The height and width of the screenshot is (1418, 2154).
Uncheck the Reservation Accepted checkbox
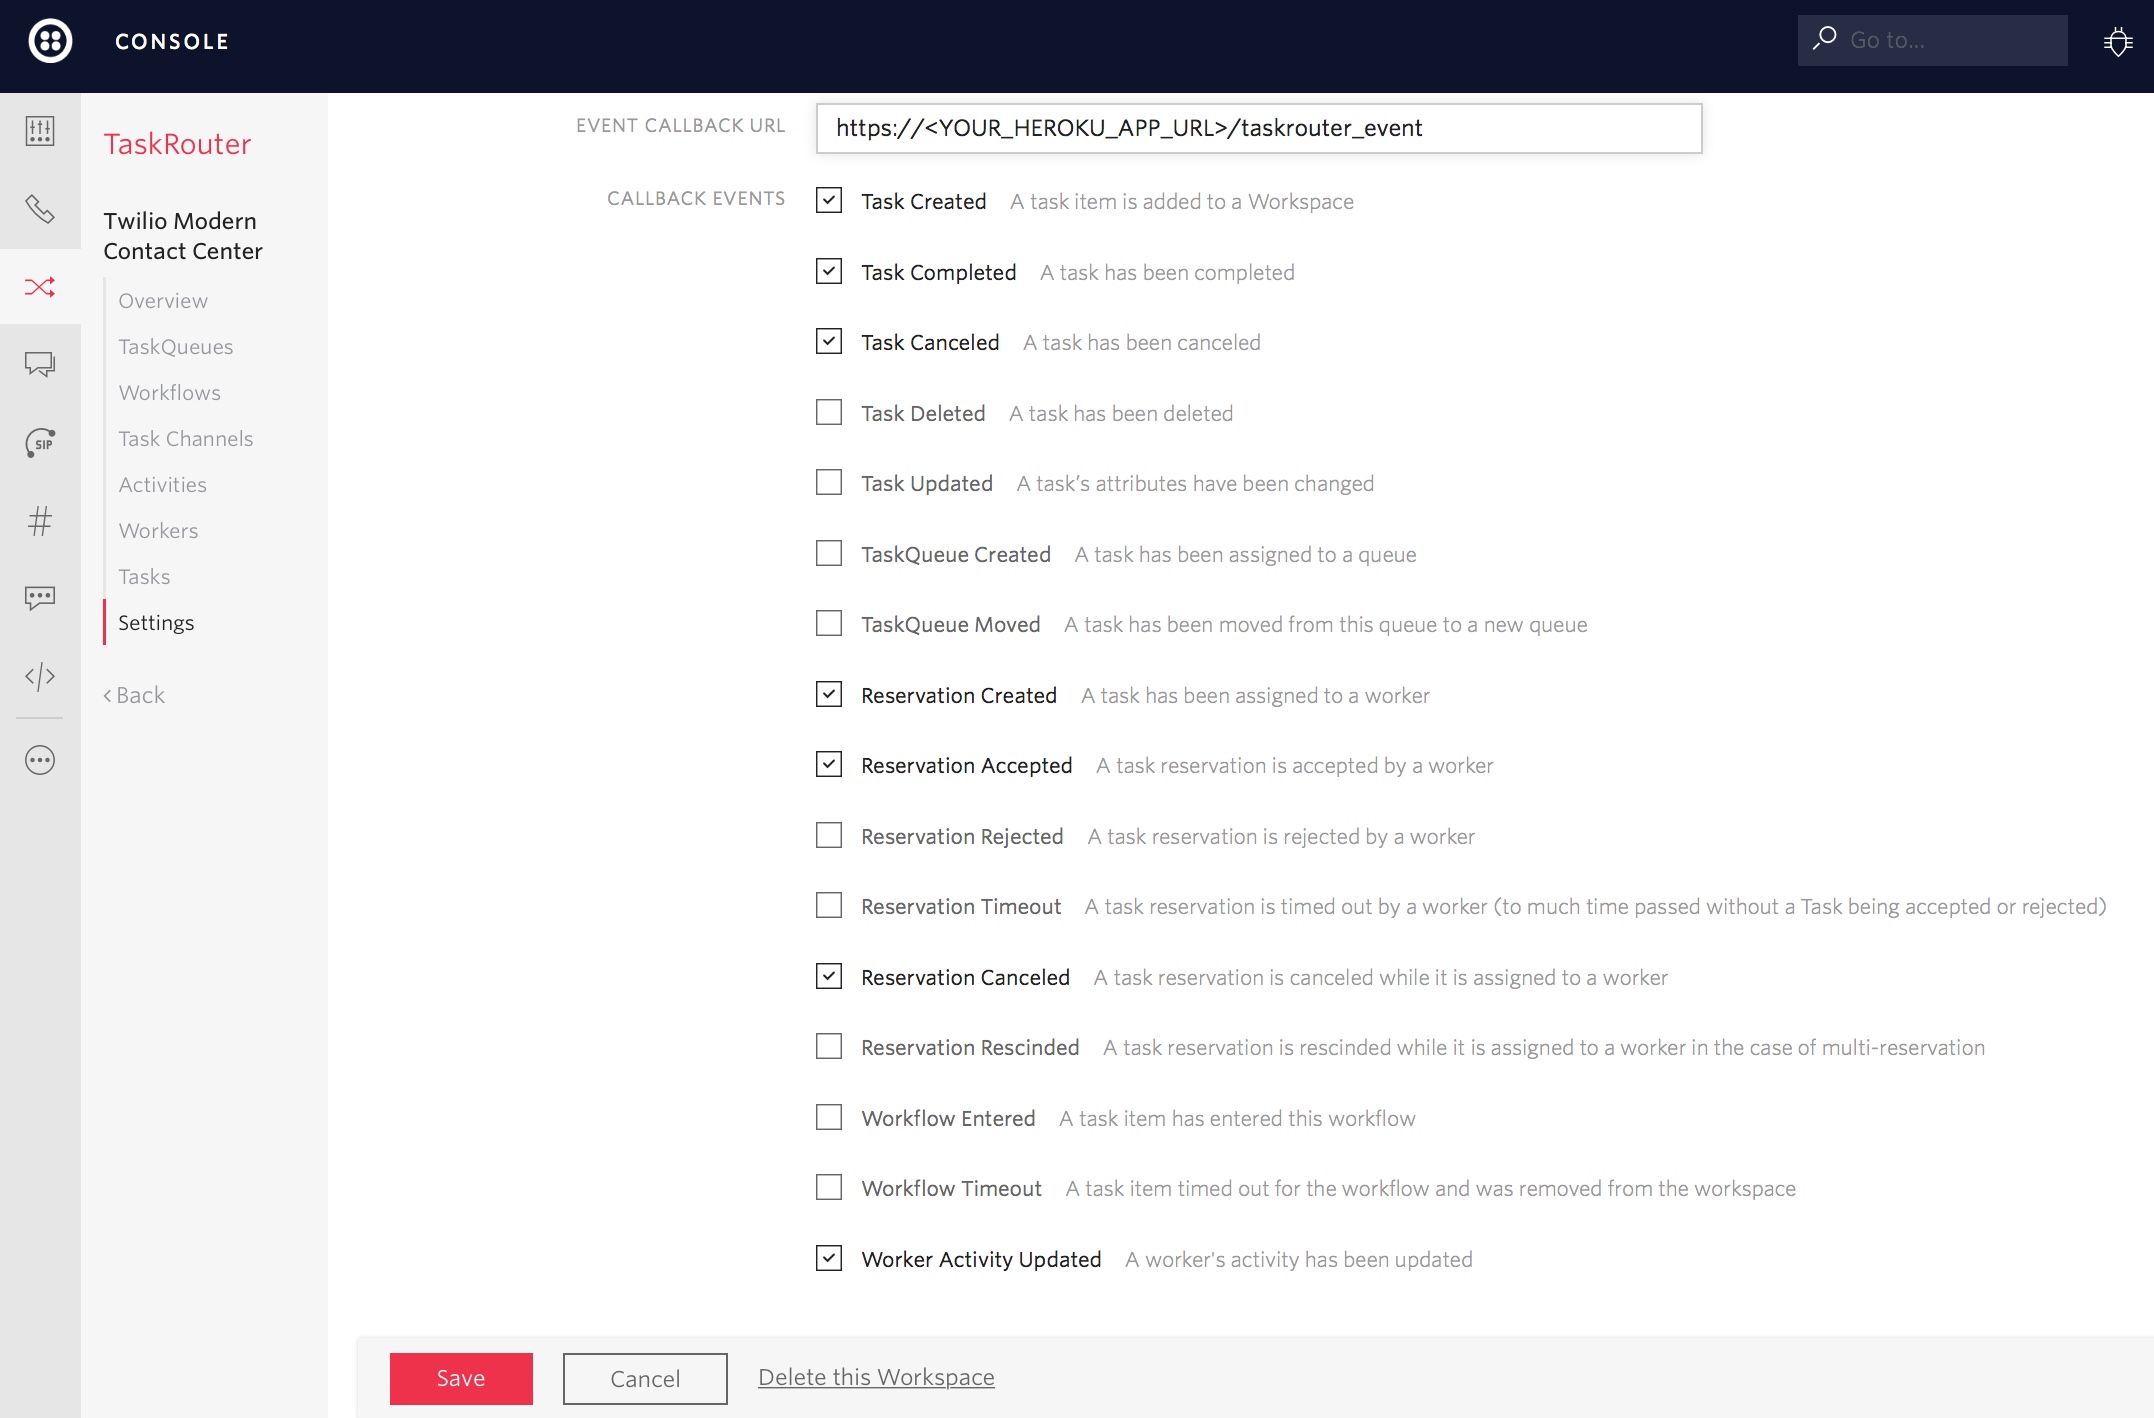click(829, 765)
